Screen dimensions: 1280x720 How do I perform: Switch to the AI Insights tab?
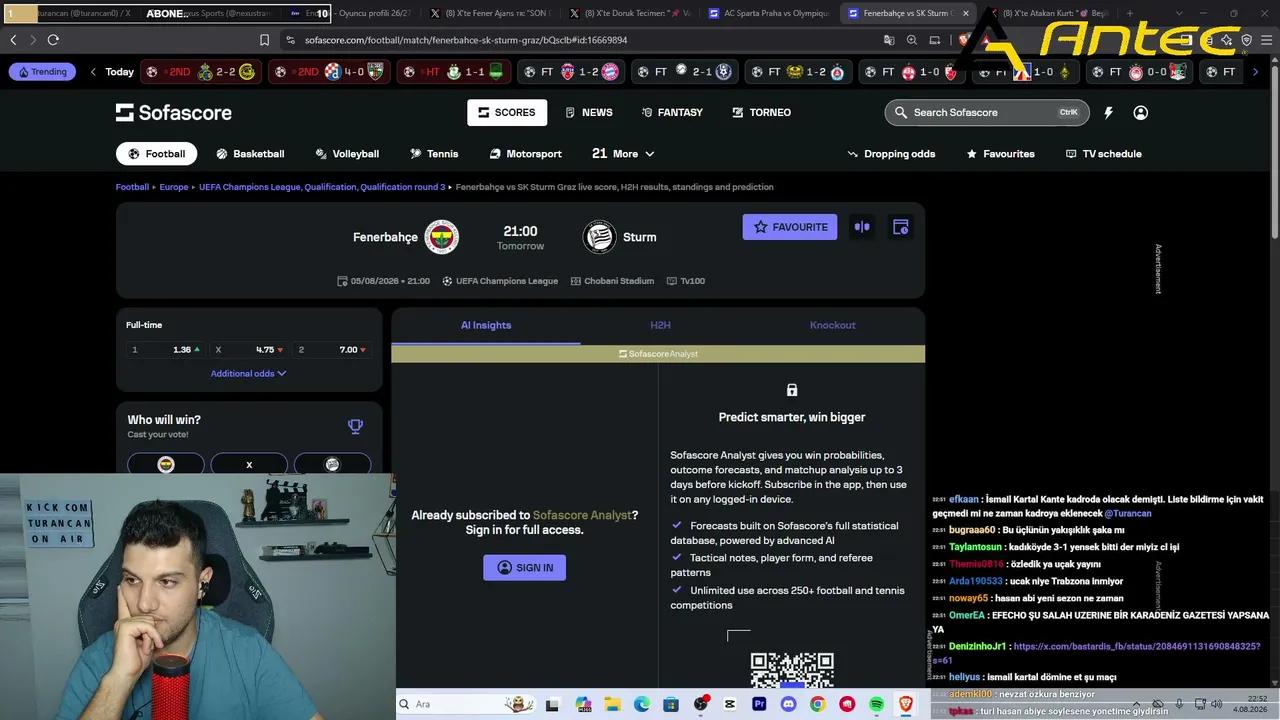point(486,325)
